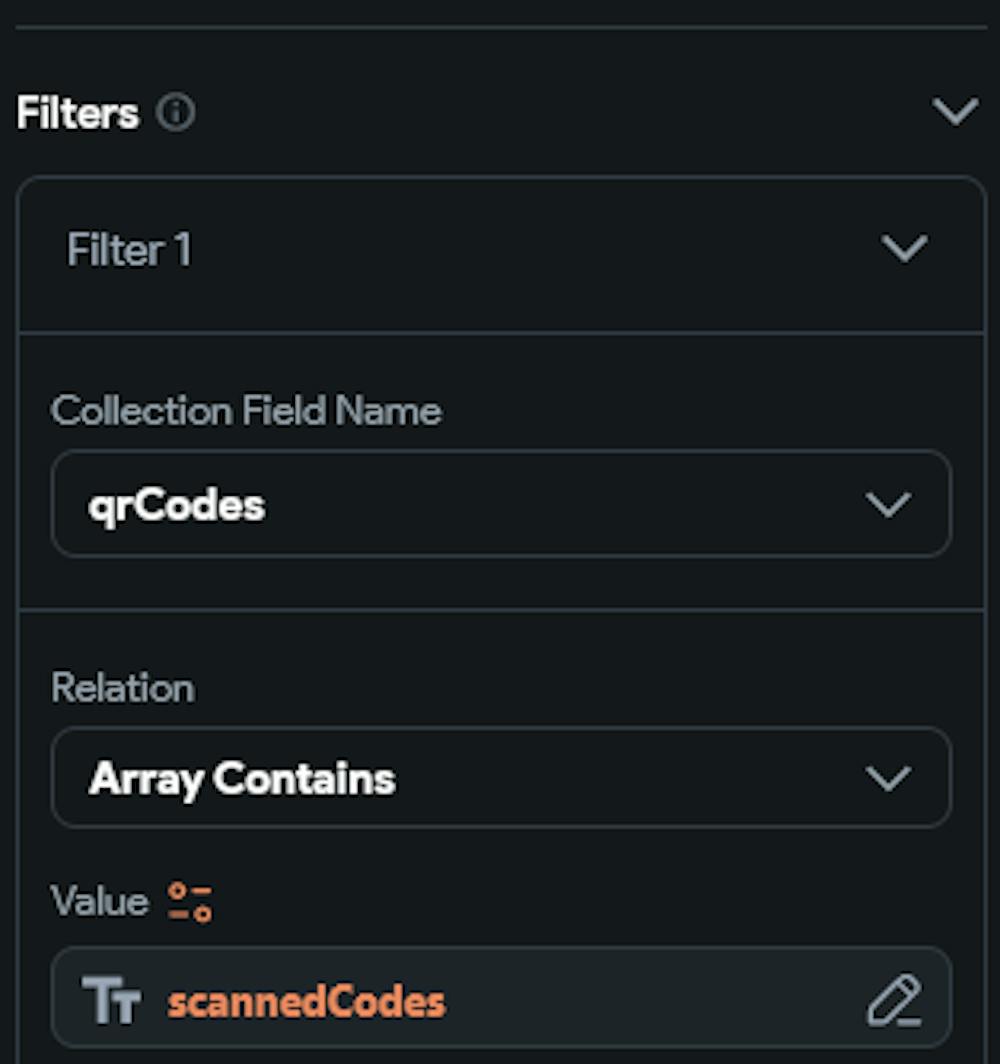
Task: Click the Tt text type icon
Action: (x=111, y=1001)
